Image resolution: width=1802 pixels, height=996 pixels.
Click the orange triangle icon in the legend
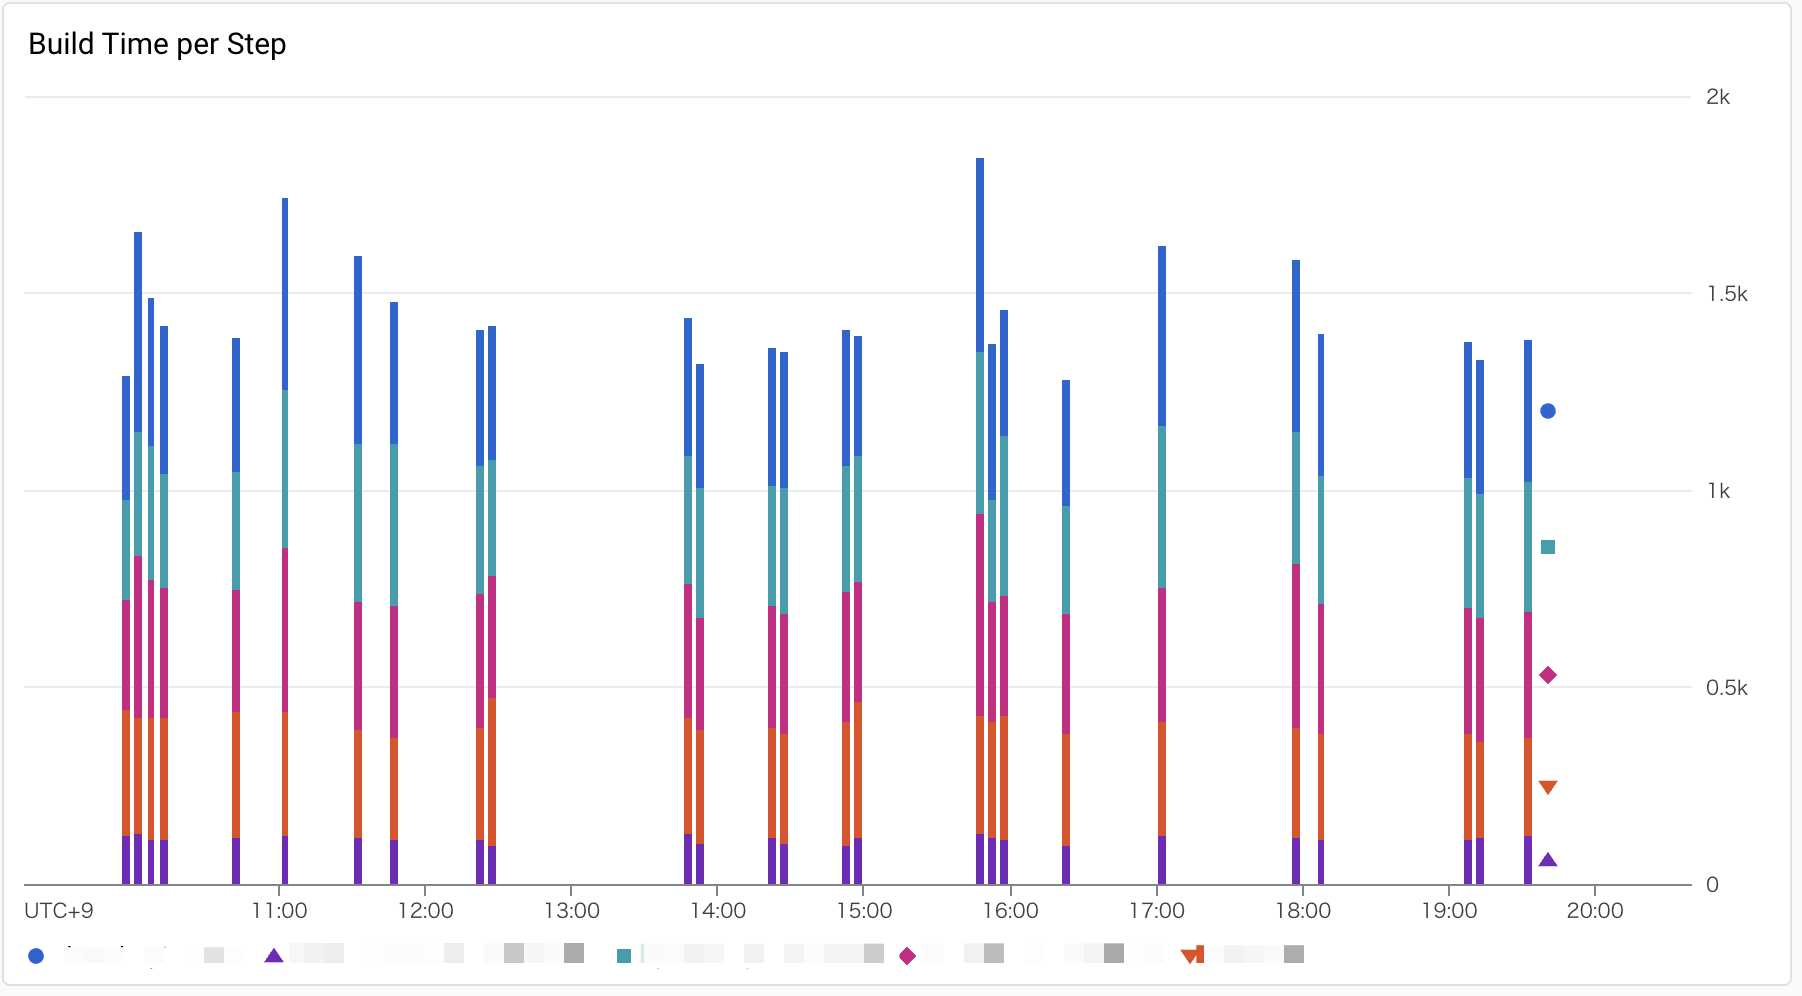tap(1190, 955)
